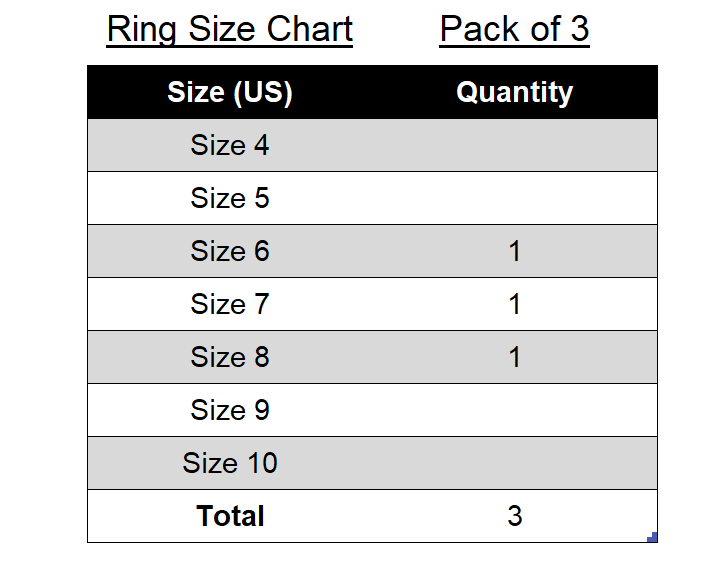Click the table resize handle at bottom-right corner
Screen dimensions: 725x570
[x=653, y=538]
